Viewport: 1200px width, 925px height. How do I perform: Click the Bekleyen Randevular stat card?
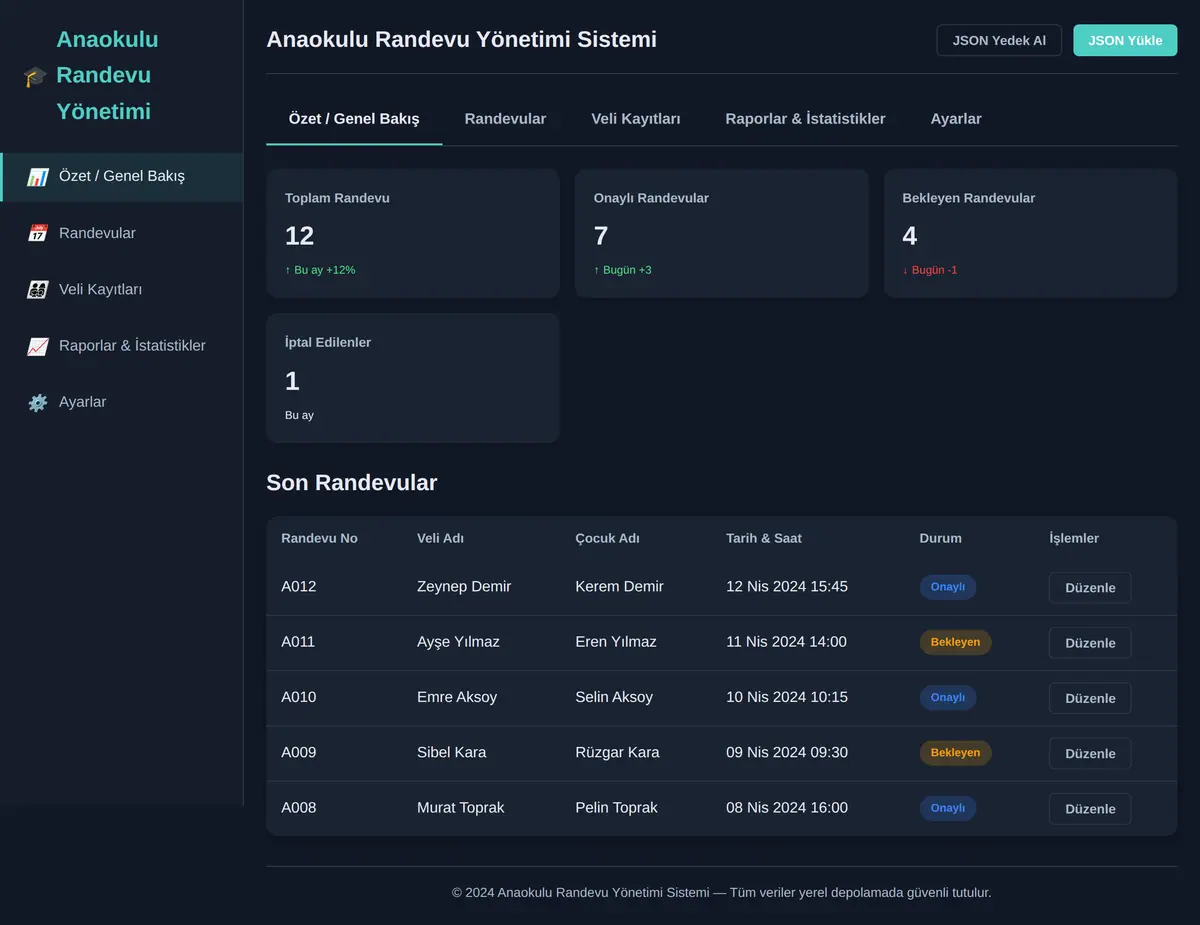[x=1031, y=233]
